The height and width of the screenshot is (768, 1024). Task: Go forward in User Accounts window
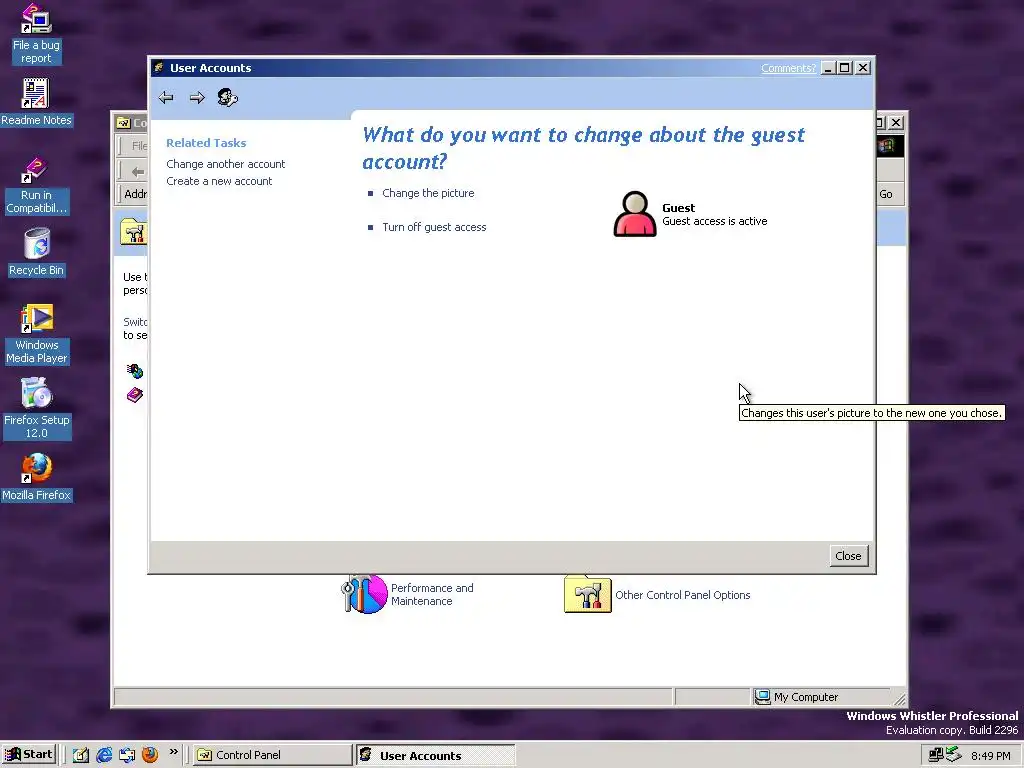coord(197,98)
